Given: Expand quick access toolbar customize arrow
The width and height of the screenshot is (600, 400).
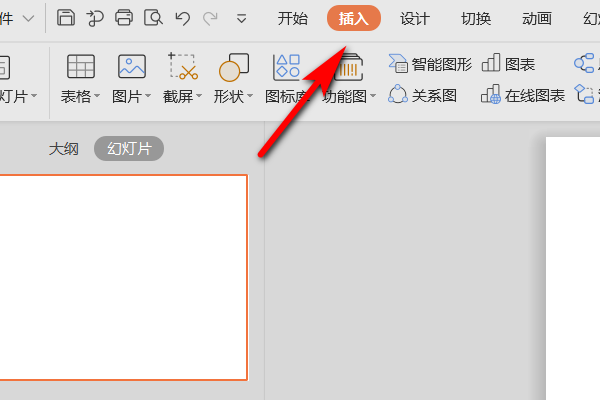Looking at the screenshot, I should 241,18.
